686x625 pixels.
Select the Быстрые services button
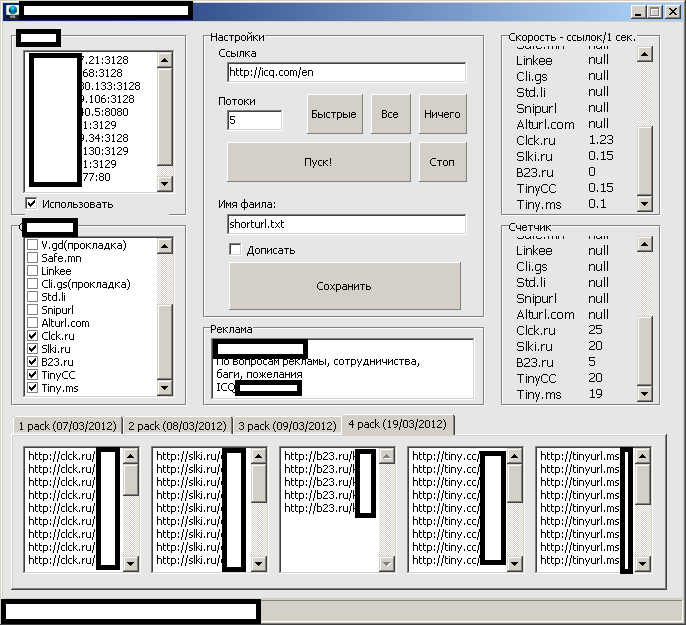tap(334, 114)
